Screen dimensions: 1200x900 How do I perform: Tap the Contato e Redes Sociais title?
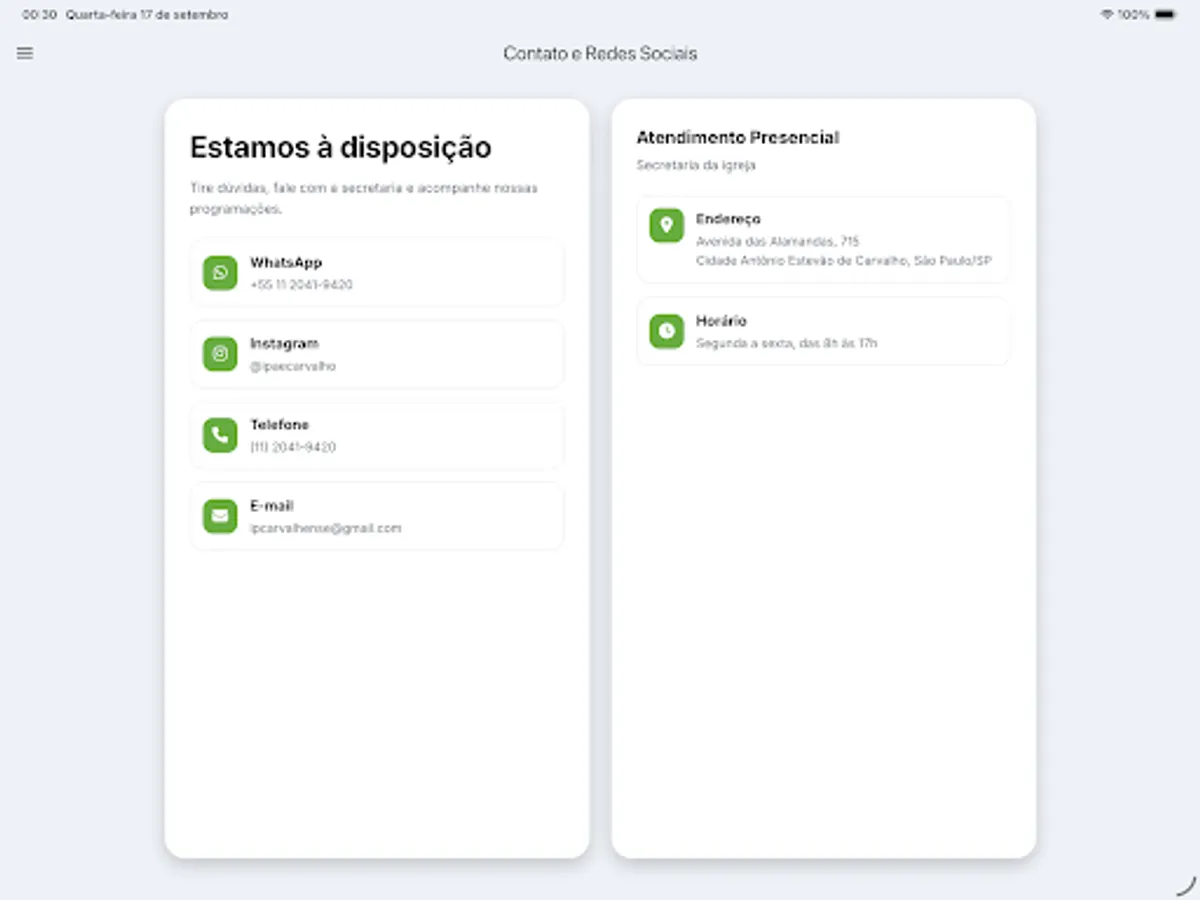pyautogui.click(x=600, y=54)
